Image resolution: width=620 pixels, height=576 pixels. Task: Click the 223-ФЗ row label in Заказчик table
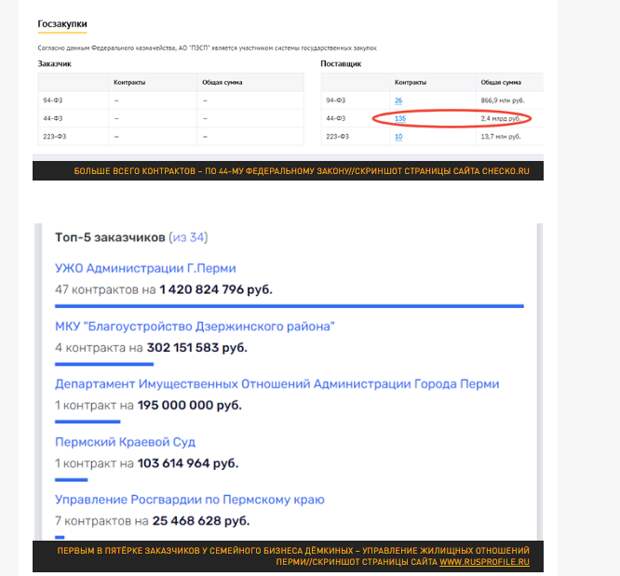(55, 136)
